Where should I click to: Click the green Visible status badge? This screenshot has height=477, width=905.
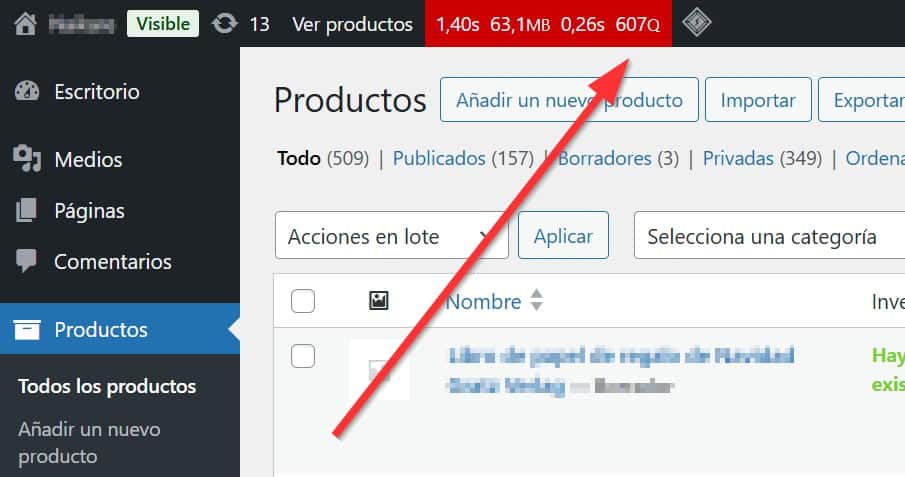pyautogui.click(x=163, y=24)
